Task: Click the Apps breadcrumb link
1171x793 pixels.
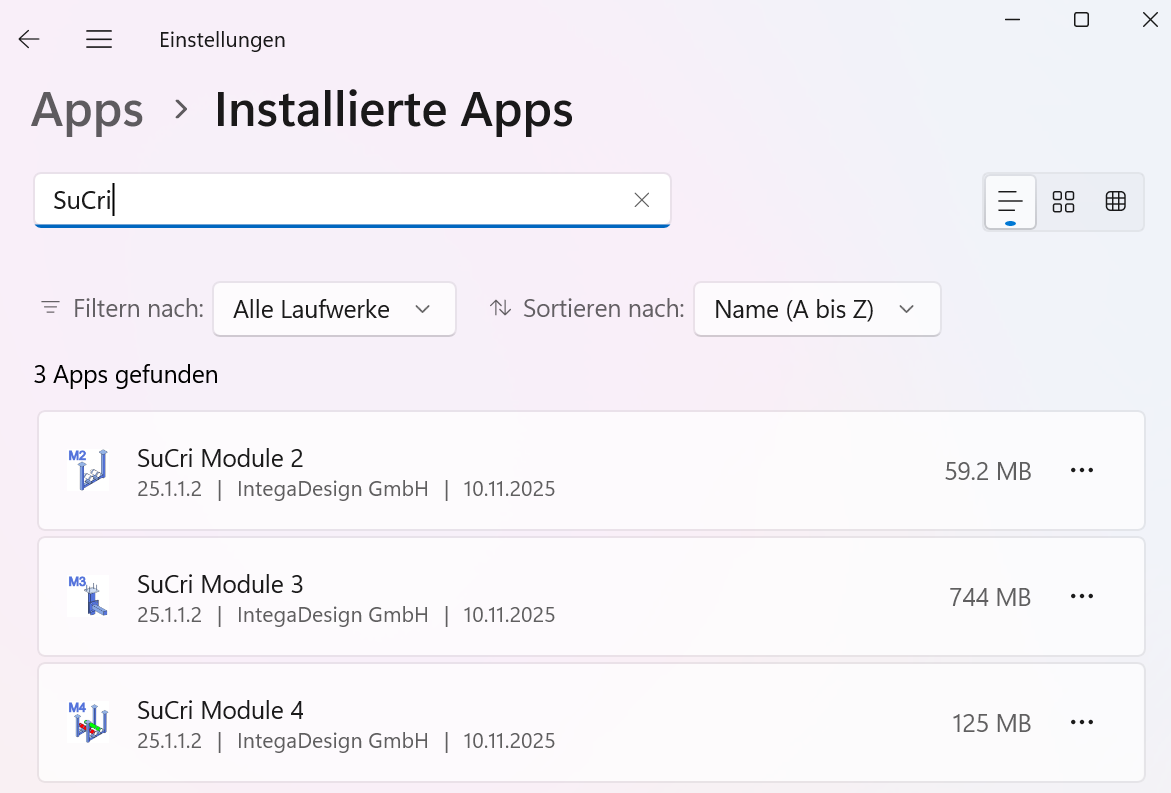Action: coord(87,110)
